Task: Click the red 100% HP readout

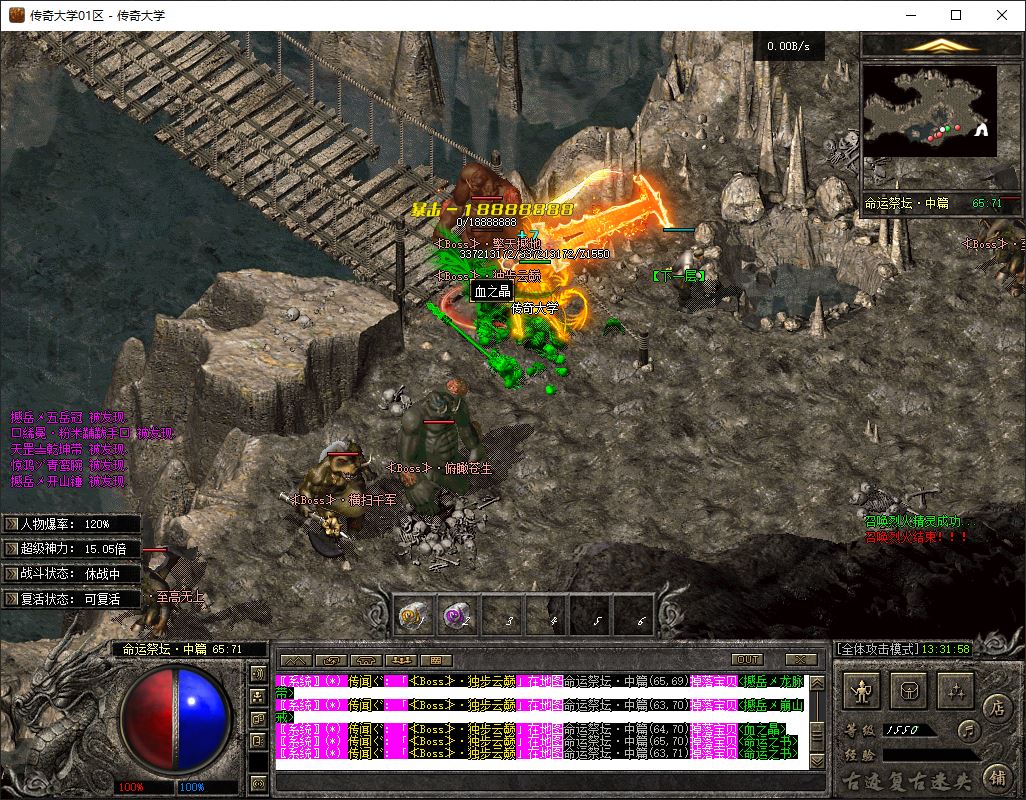Action: pyautogui.click(x=131, y=788)
